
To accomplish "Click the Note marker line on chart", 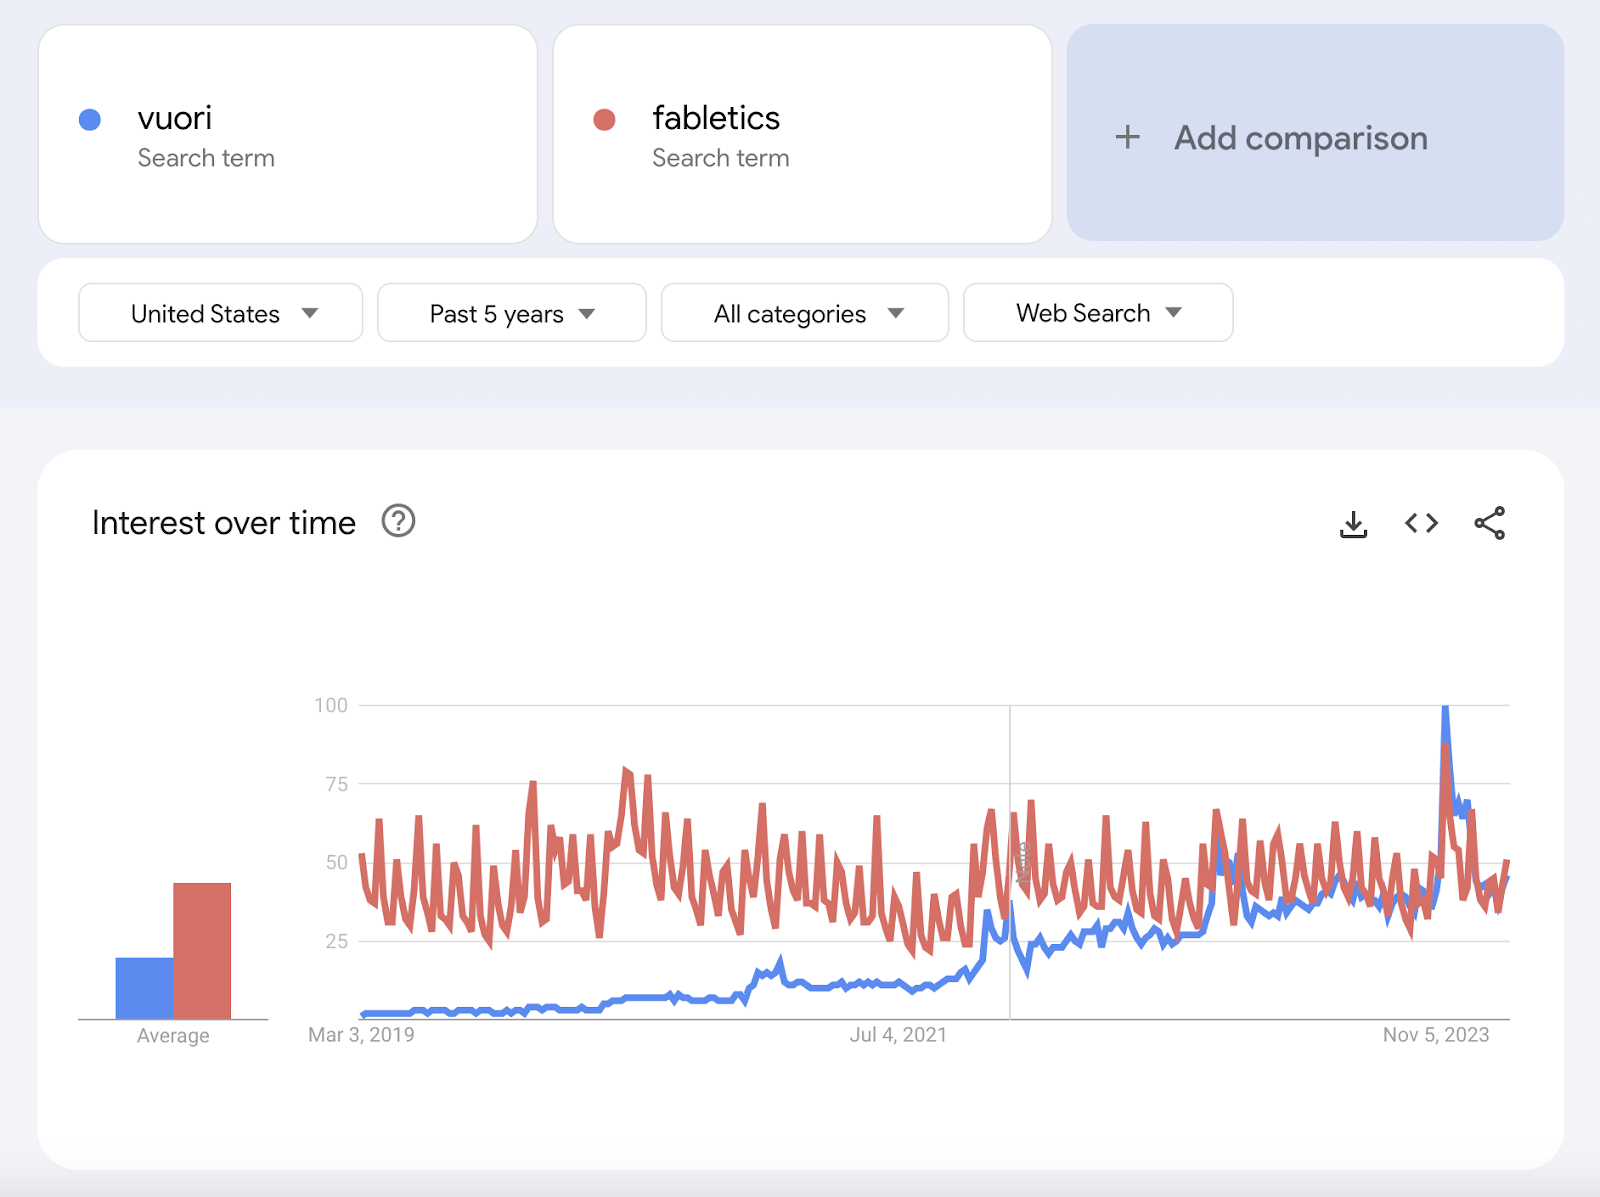I will coord(1010,862).
